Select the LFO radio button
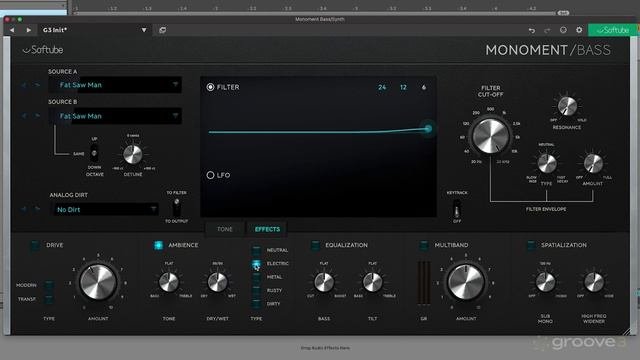This screenshot has width=640, height=360. point(210,175)
